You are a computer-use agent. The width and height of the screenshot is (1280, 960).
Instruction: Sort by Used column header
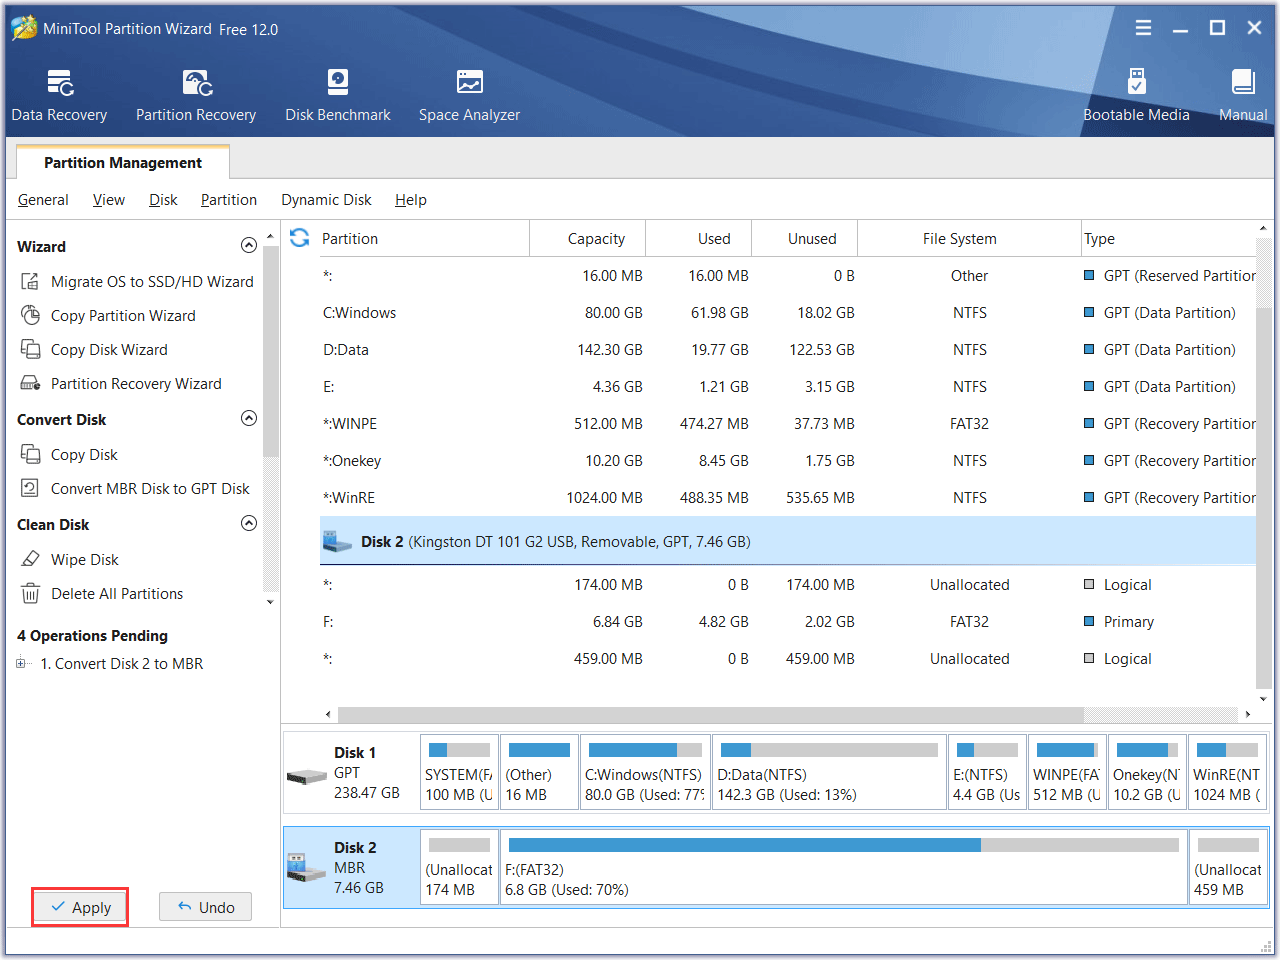pos(699,238)
